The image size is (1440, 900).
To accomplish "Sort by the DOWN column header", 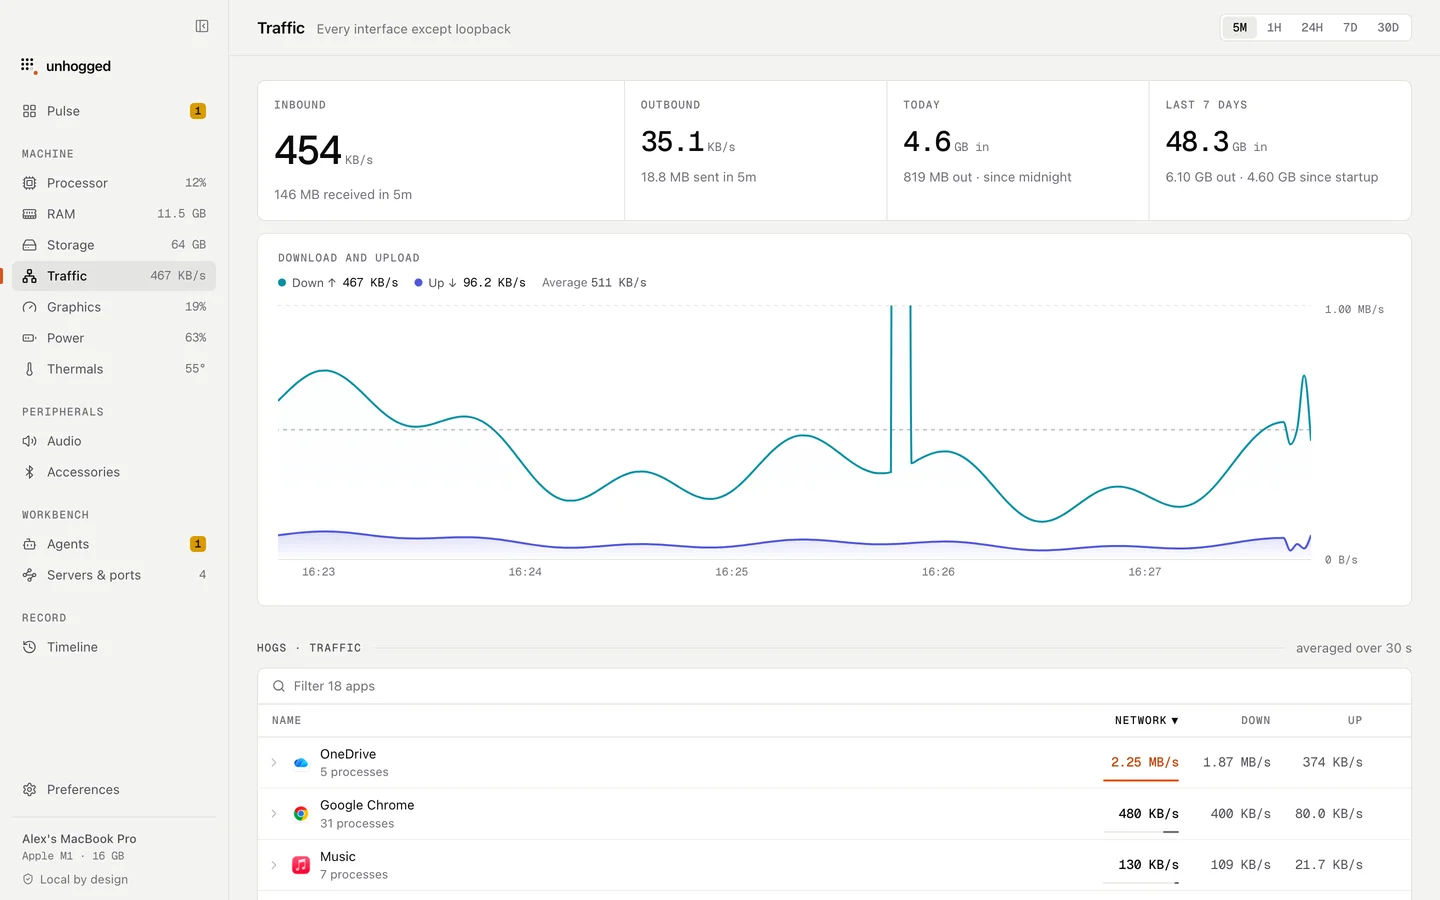I will (1255, 720).
